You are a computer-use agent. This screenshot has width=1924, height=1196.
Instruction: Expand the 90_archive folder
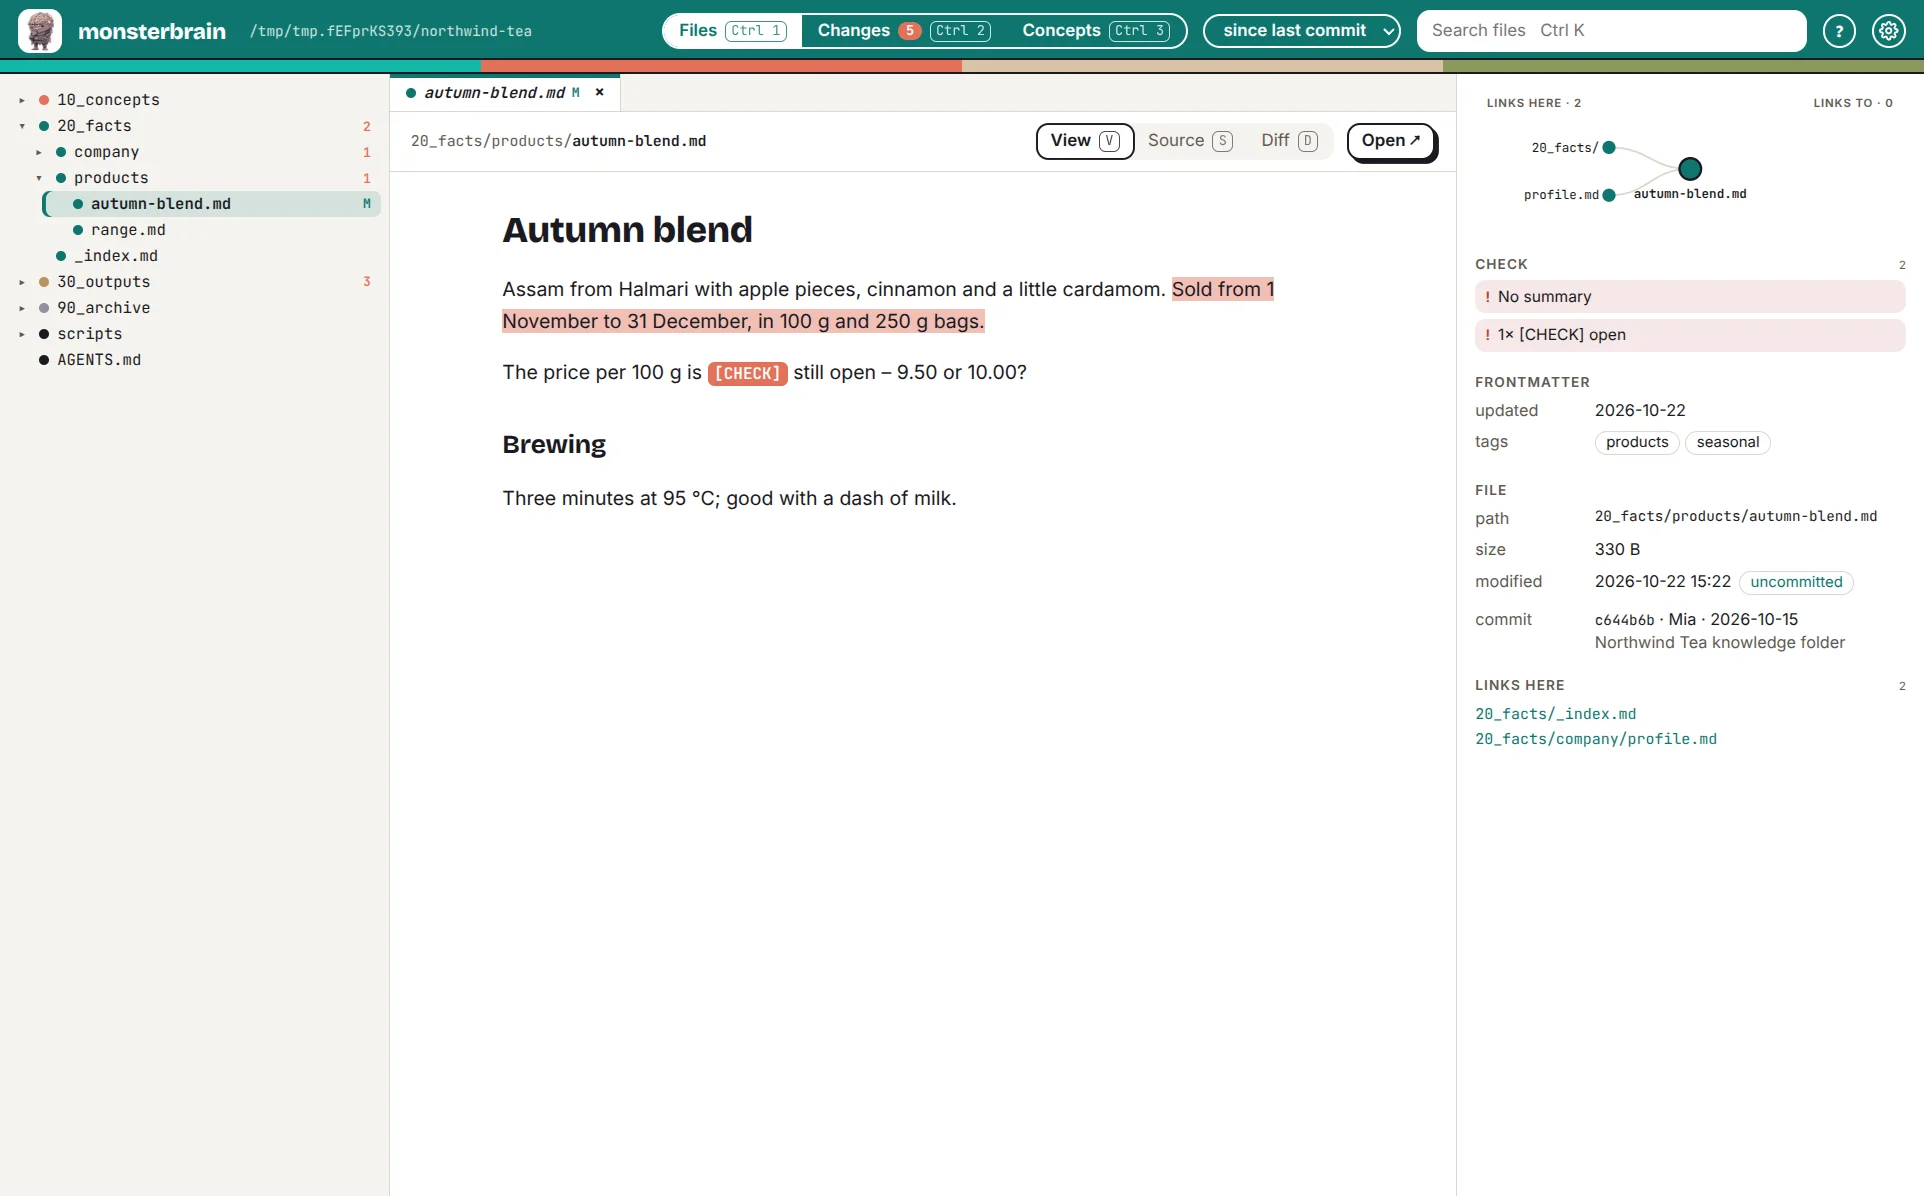[22, 308]
